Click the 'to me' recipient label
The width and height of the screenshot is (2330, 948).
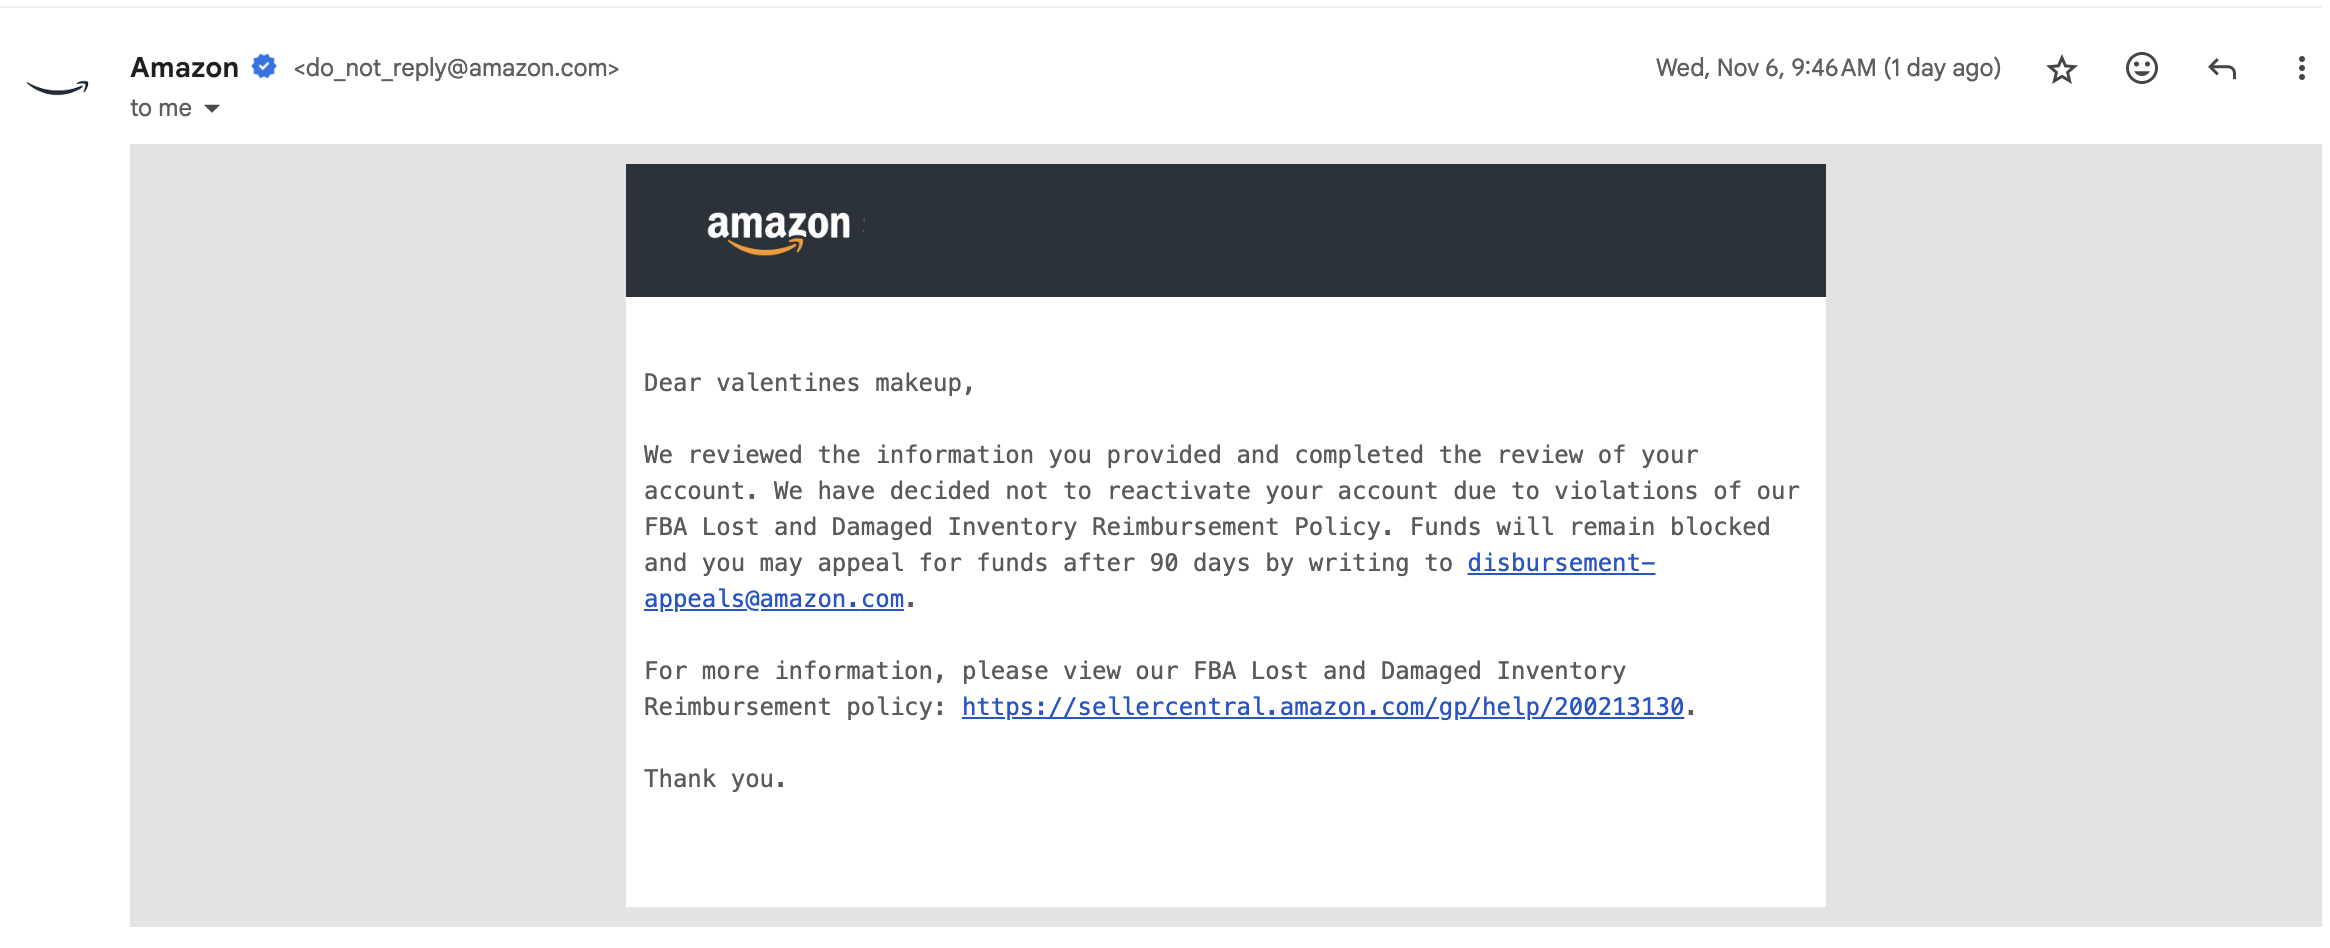161,108
